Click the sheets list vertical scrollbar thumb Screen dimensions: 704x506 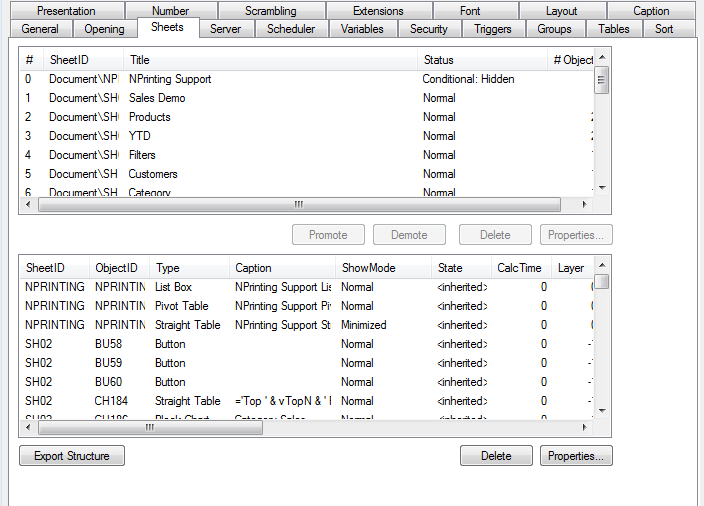coord(602,80)
